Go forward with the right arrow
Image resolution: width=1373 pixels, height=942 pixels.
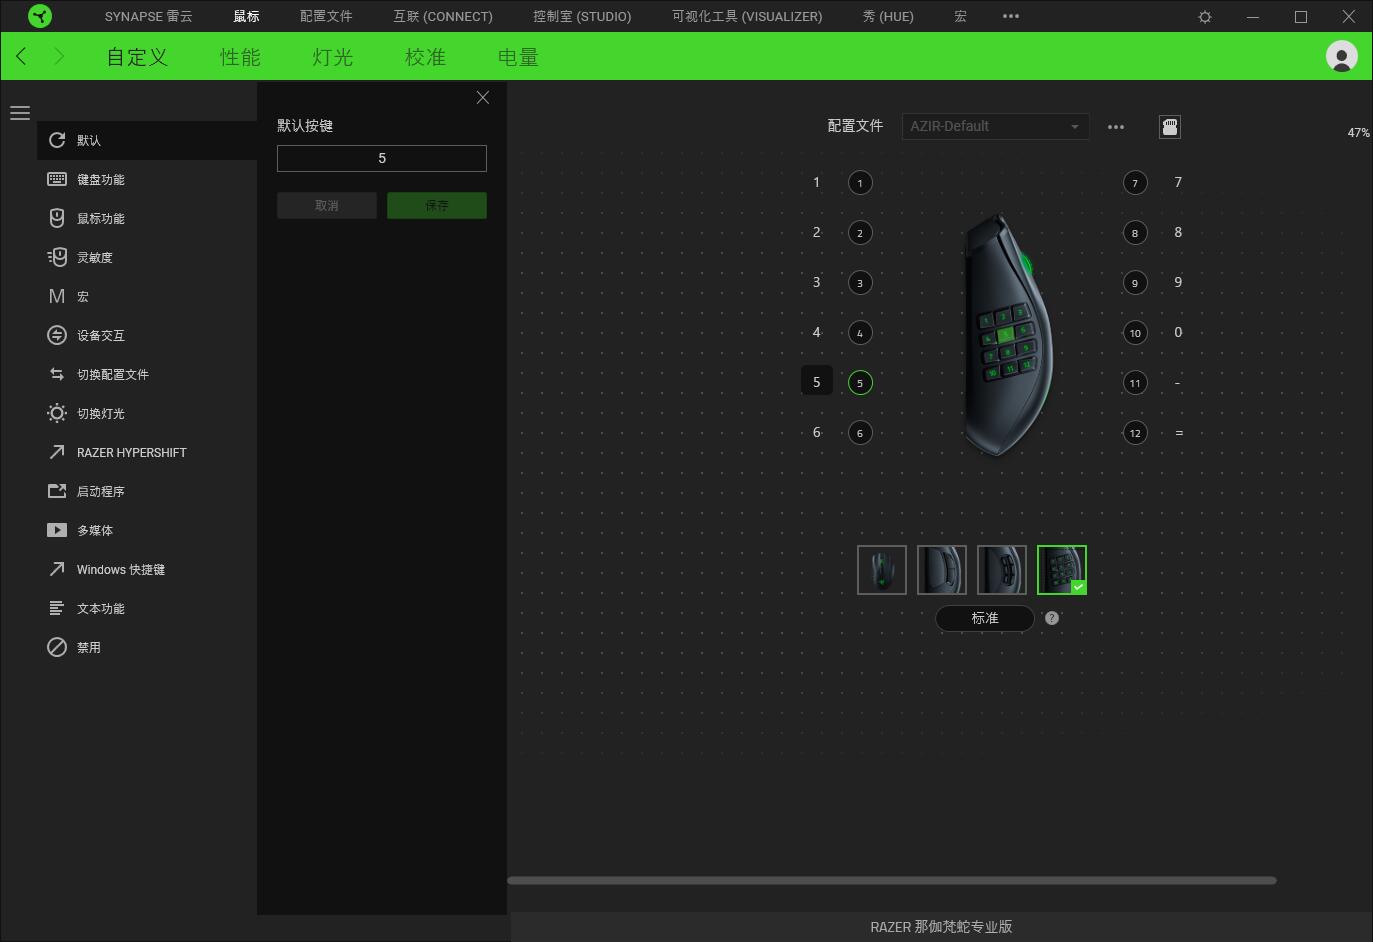point(59,56)
